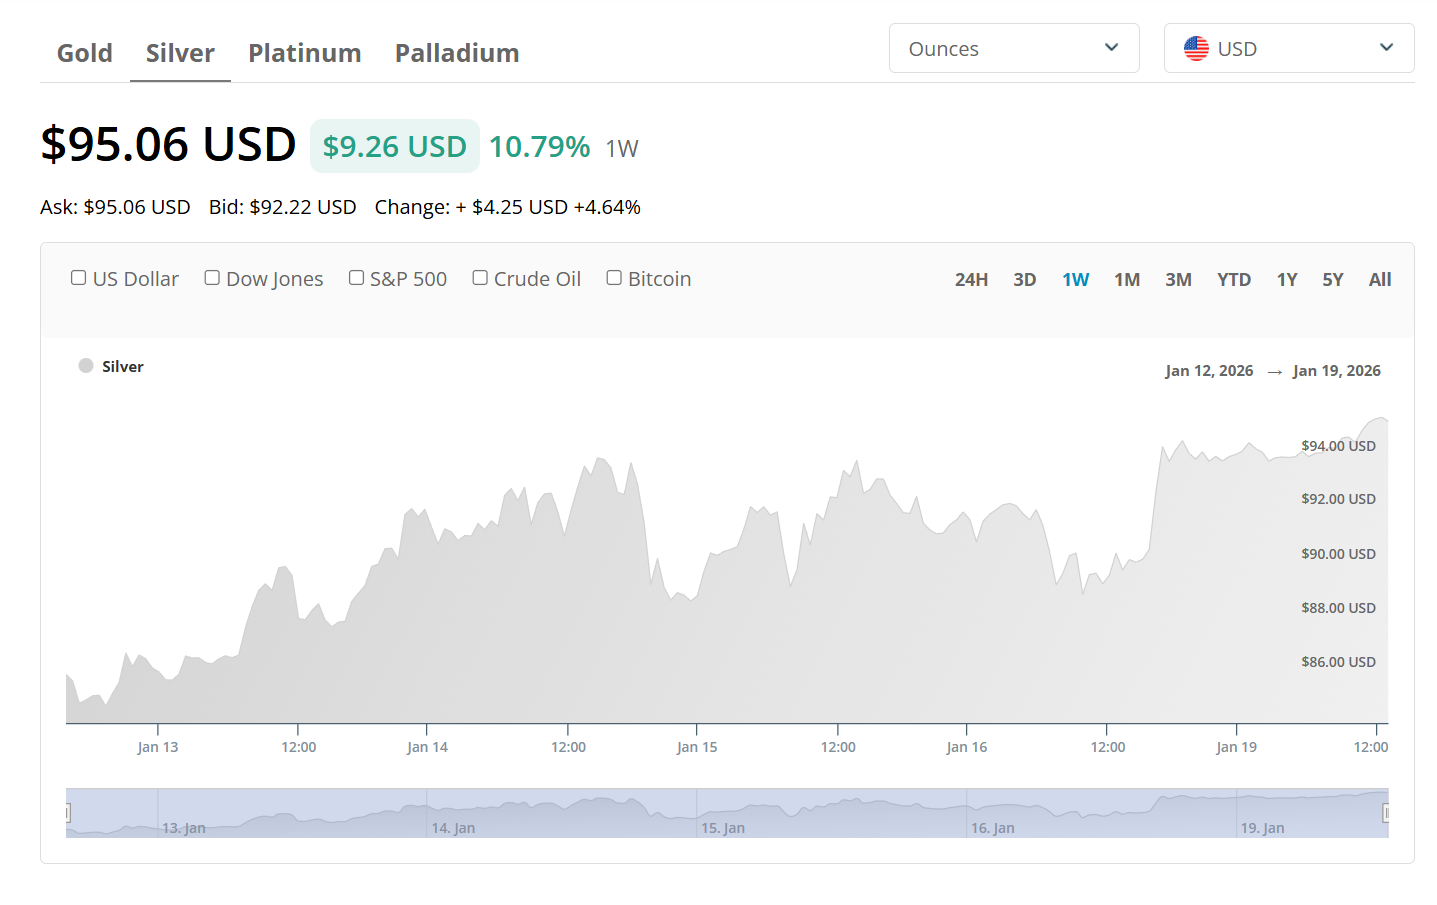Image resolution: width=1437 pixels, height=905 pixels.
Task: Click the US flag icon
Action: click(1196, 48)
